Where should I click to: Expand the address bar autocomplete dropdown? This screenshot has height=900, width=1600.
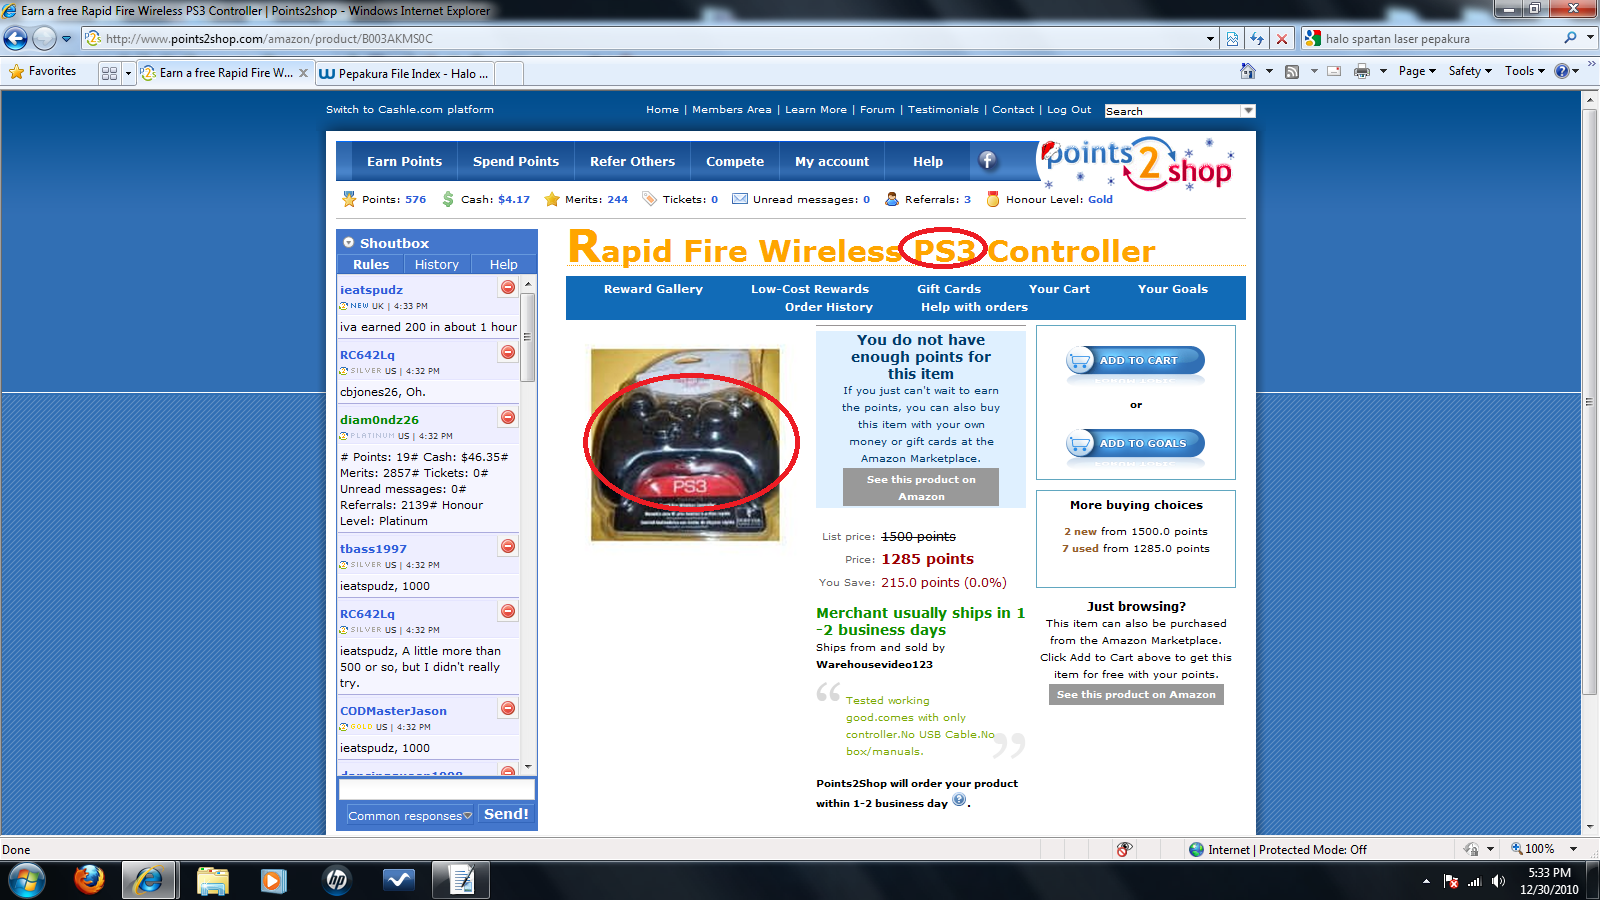(x=1210, y=39)
